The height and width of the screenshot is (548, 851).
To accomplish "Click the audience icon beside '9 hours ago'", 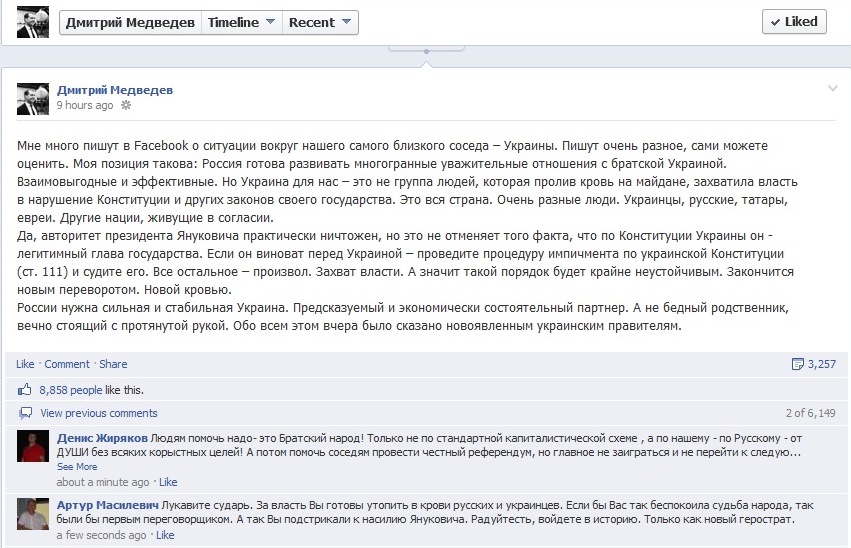I will pos(125,105).
